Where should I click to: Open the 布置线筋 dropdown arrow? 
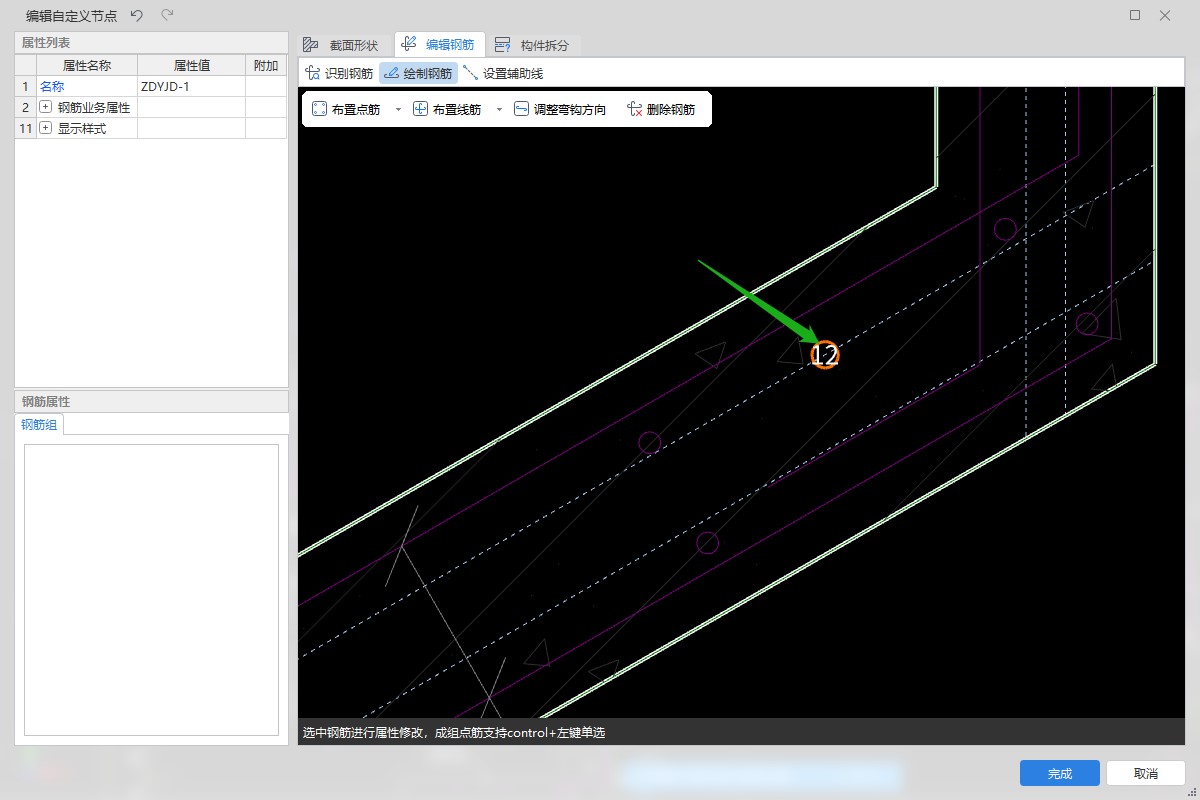[499, 110]
